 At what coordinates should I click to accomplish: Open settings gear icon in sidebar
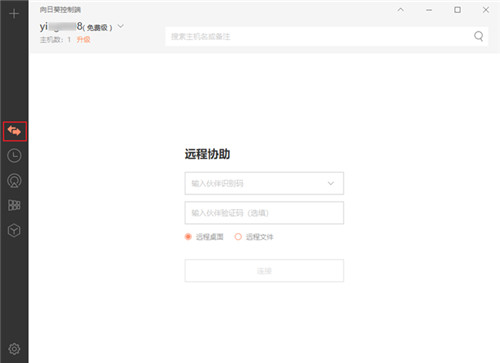coord(14,349)
